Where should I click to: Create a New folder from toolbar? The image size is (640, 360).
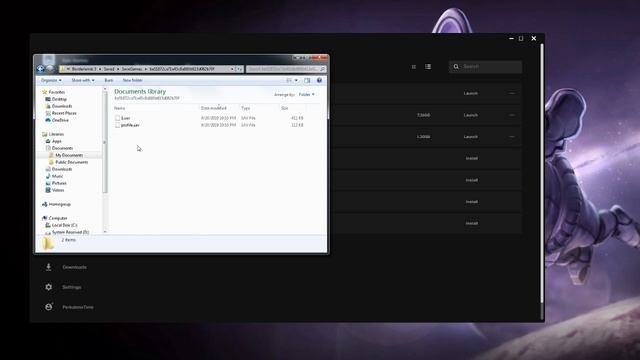(x=133, y=80)
